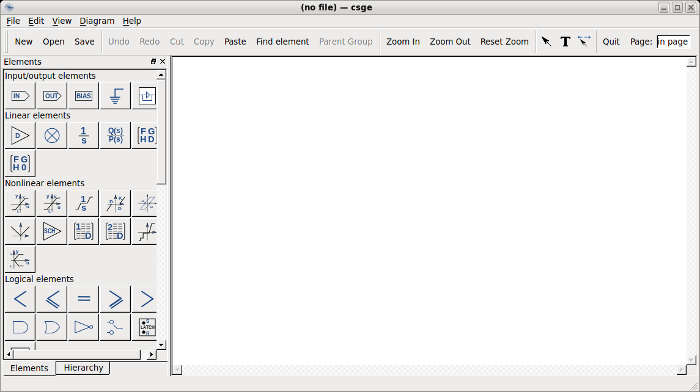Select the less-or-equal comparator element
This screenshot has height=392, width=700.
(x=52, y=299)
